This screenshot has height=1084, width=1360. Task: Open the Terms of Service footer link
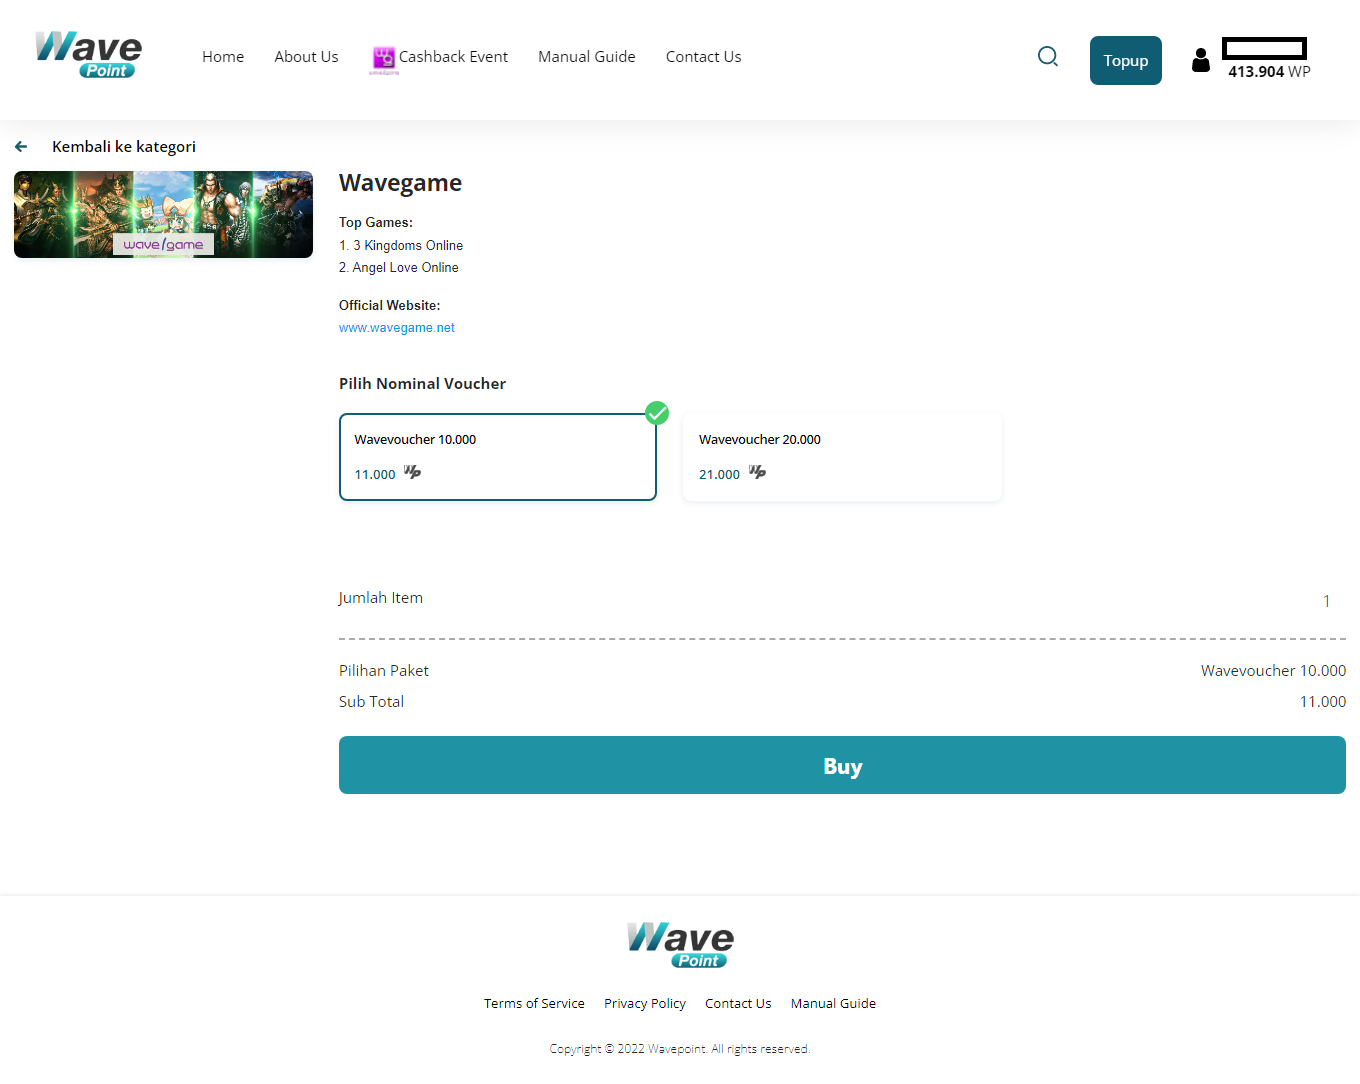534,1003
